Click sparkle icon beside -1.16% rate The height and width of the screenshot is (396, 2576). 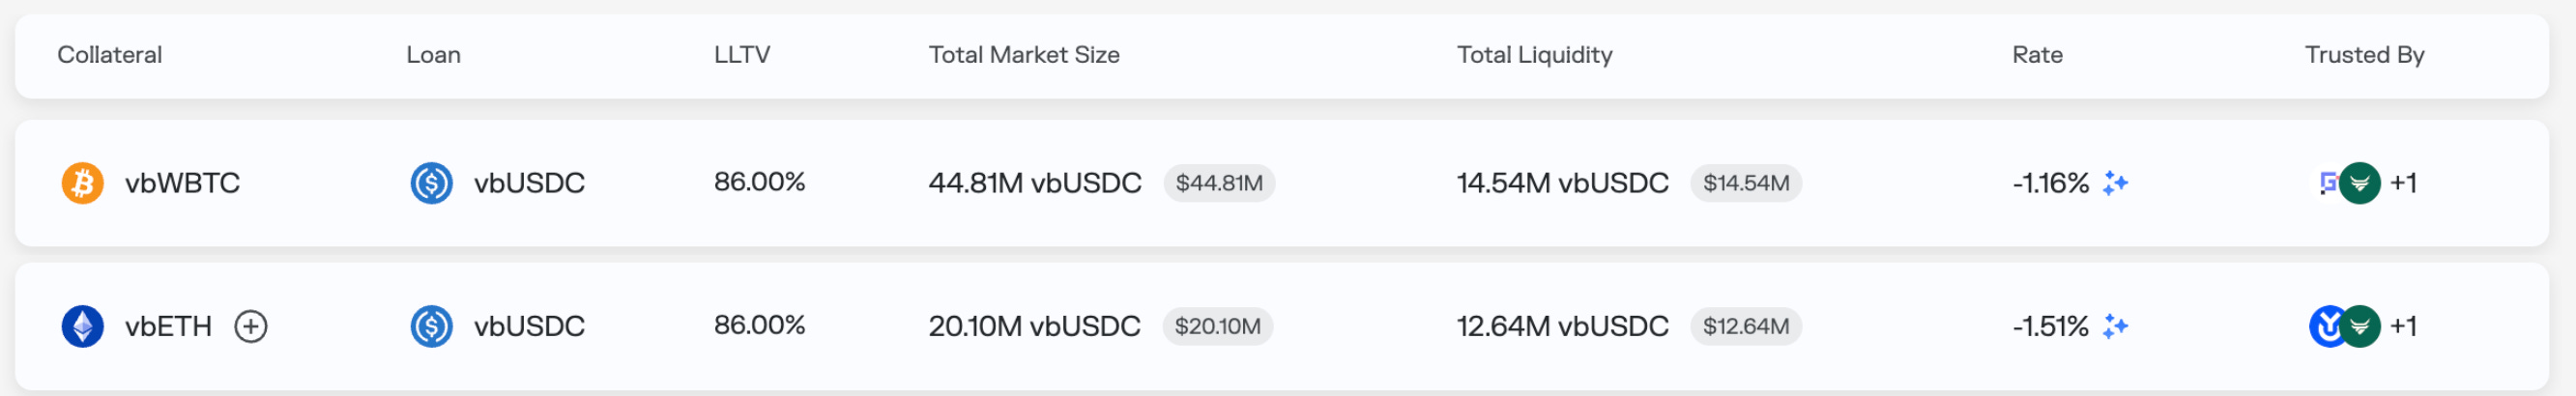(2114, 183)
